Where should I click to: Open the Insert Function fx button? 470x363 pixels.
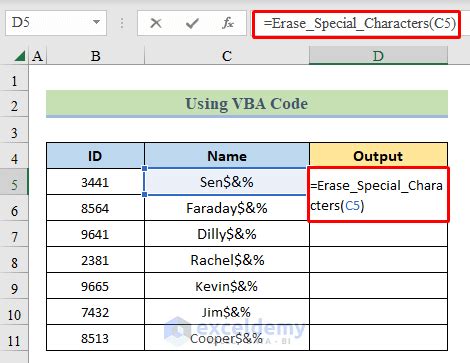[228, 23]
